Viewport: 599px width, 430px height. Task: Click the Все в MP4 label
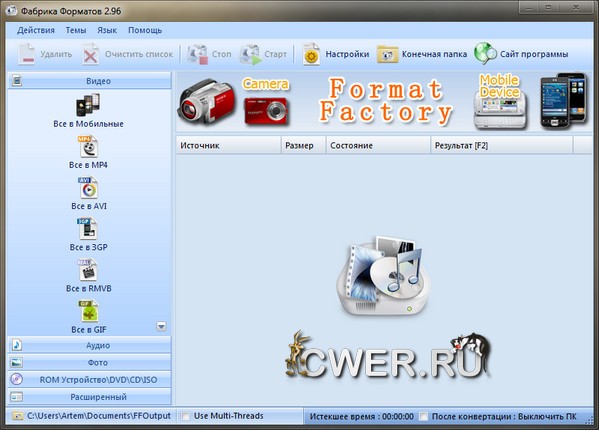pyautogui.click(x=88, y=165)
